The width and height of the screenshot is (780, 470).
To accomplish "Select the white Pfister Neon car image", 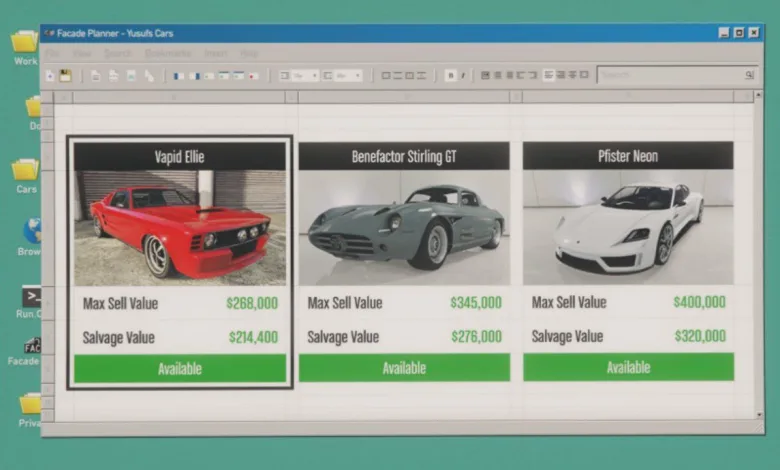I will (x=628, y=227).
